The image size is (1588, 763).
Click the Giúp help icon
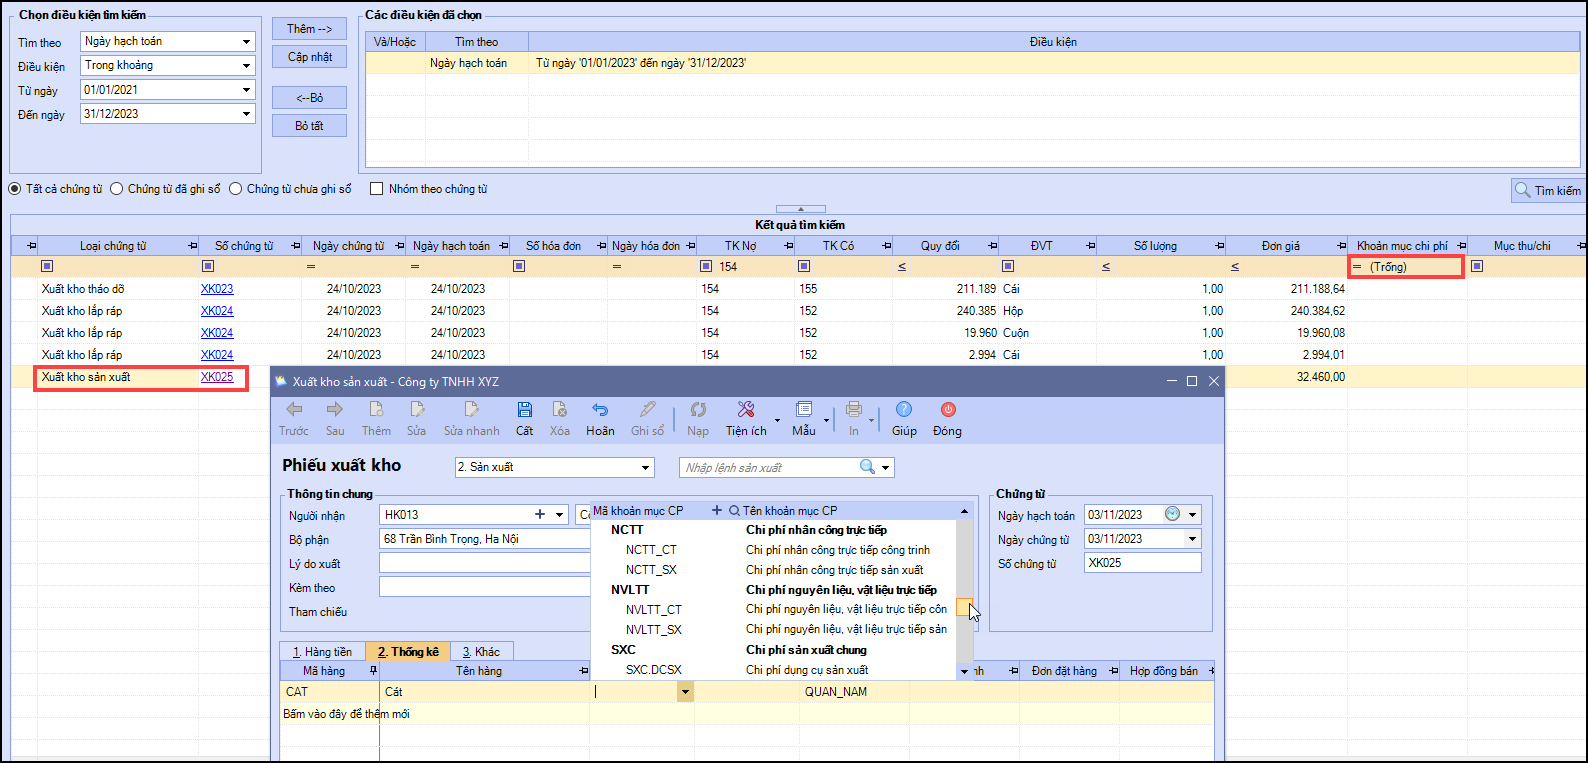904,410
